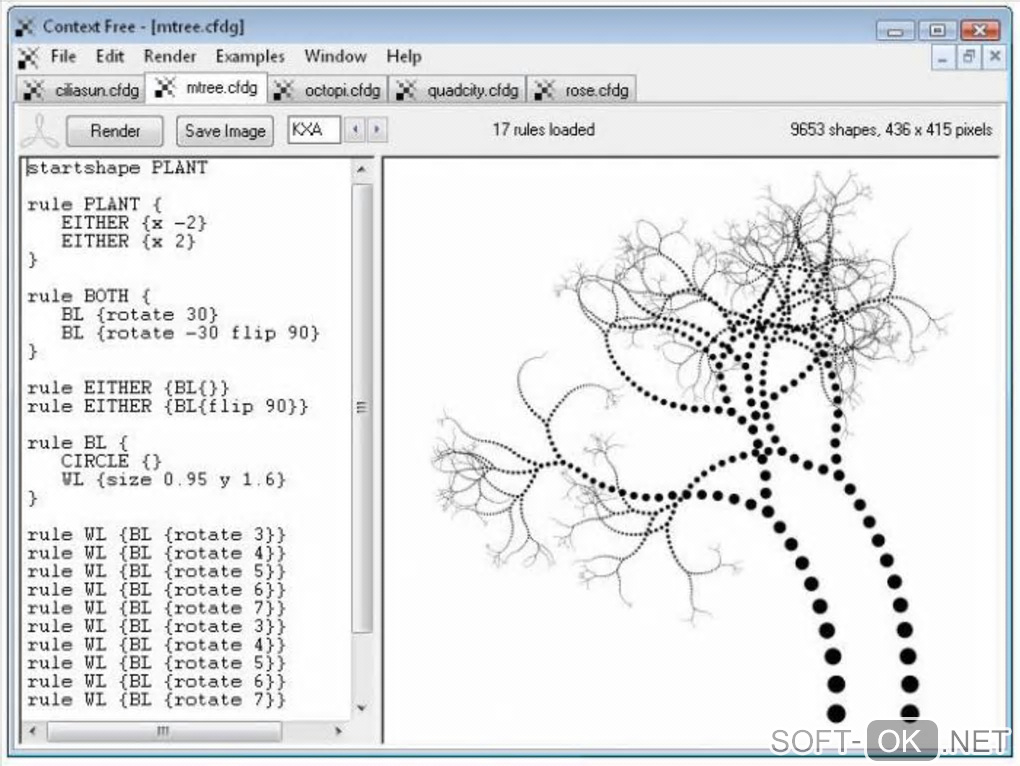1020x766 pixels.
Task: Click the Render button
Action: pyautogui.click(x=115, y=131)
